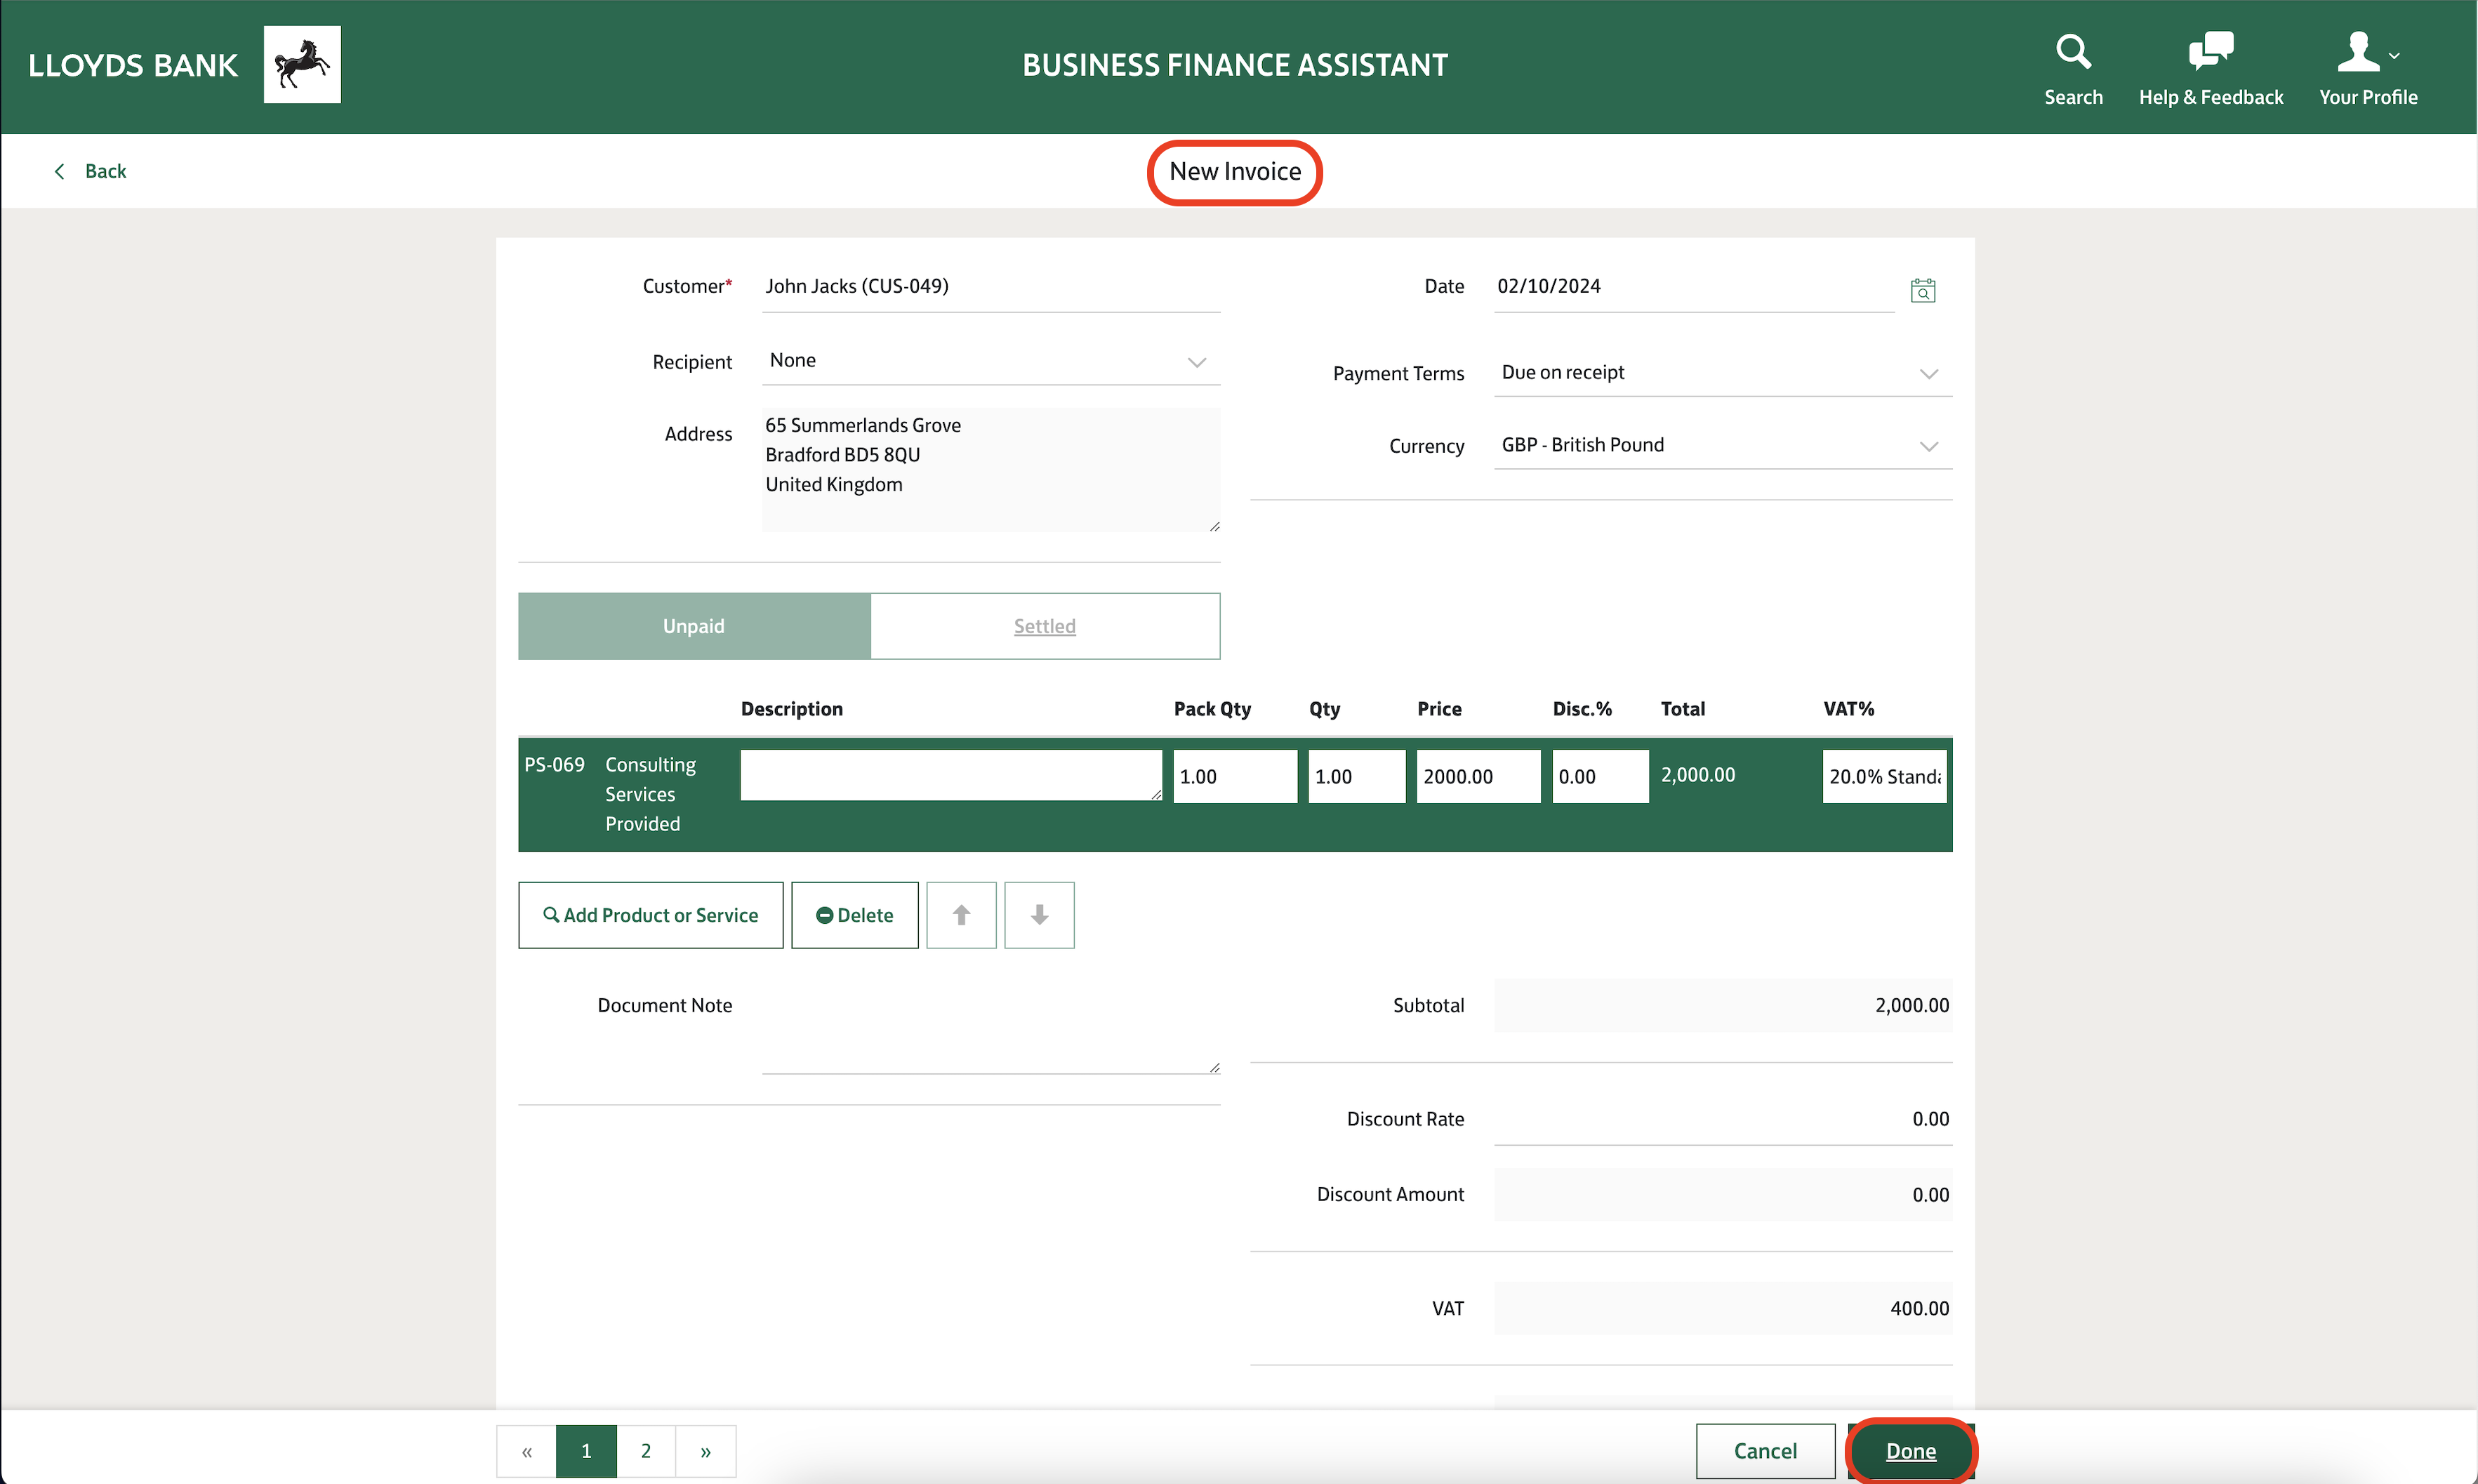2478x1484 pixels.
Task: Open Help & Feedback chat icon
Action: click(x=2210, y=52)
